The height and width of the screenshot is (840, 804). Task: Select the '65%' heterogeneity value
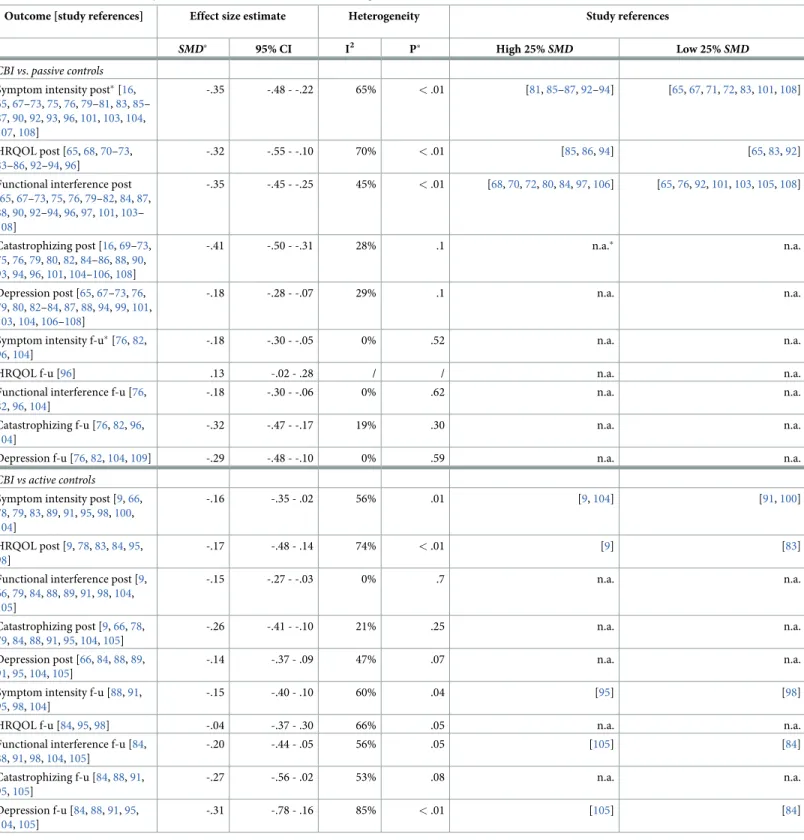coord(366,89)
